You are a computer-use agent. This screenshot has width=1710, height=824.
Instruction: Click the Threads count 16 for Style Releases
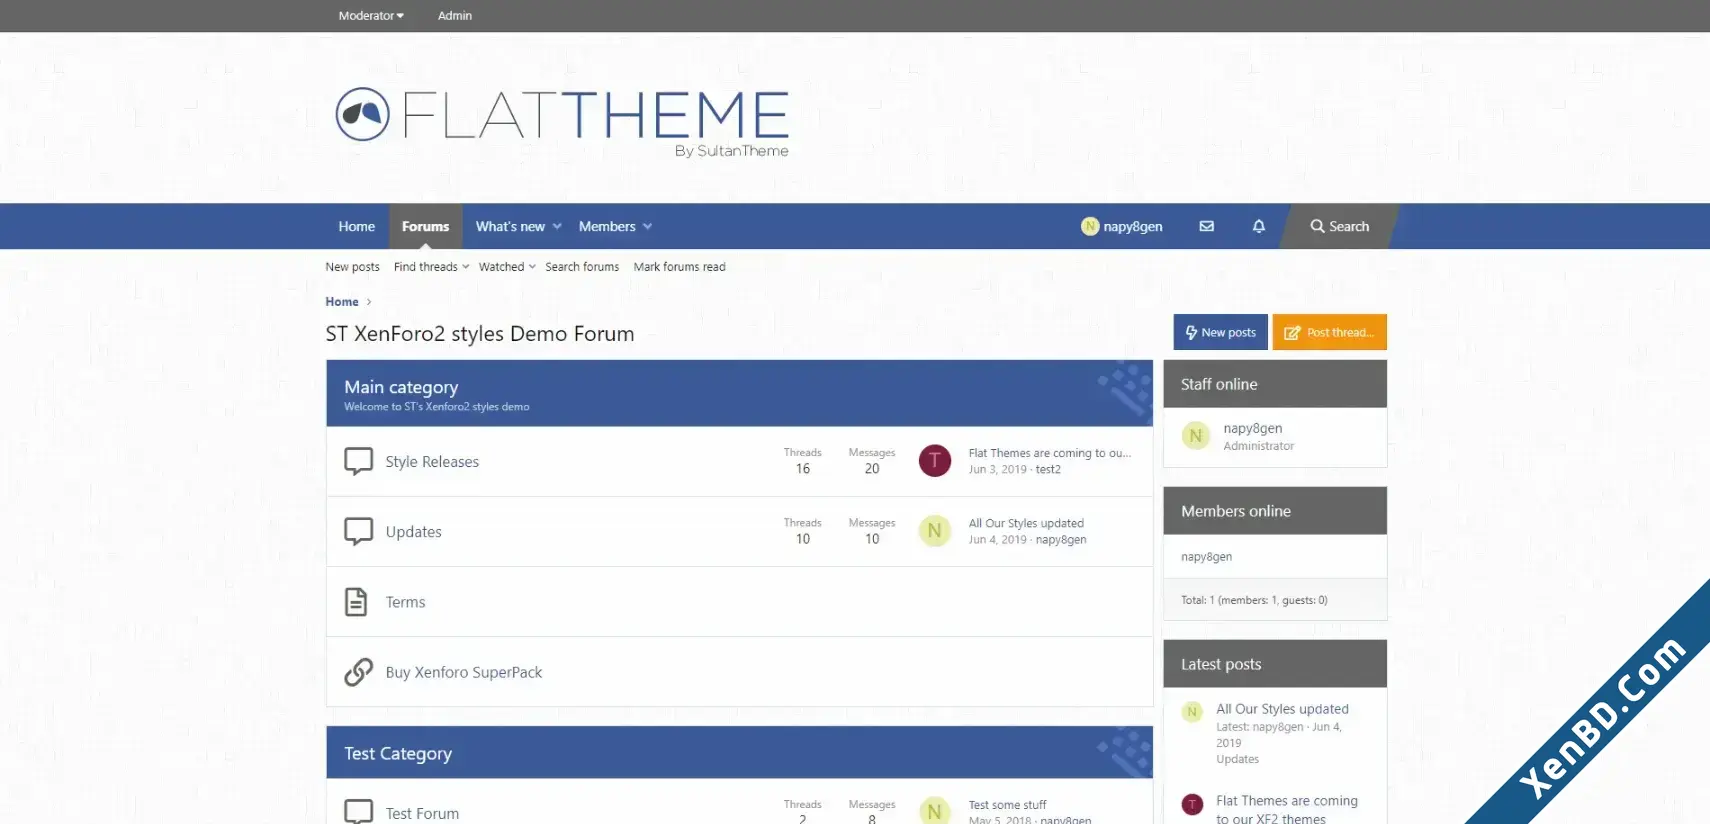pos(802,468)
